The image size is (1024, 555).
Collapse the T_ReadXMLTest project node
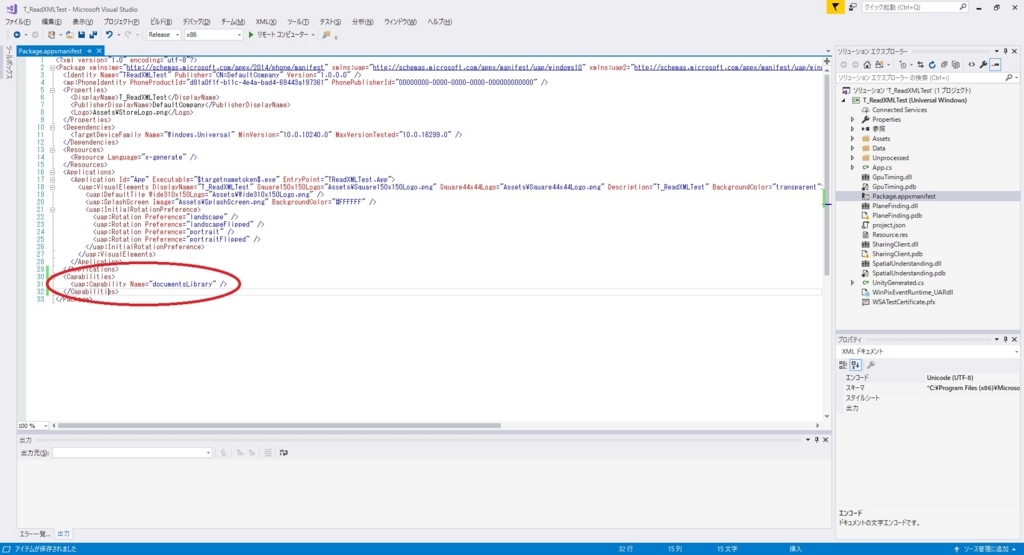(x=844, y=101)
